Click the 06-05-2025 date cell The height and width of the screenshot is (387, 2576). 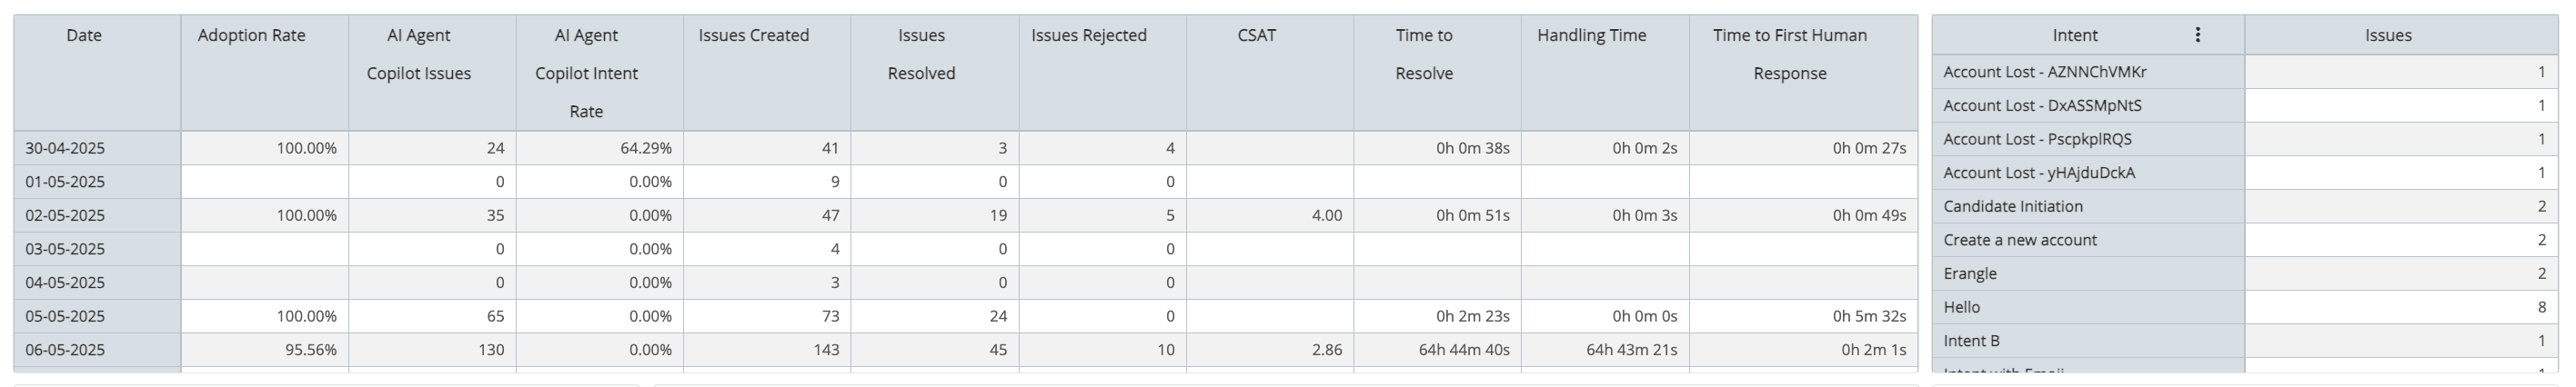point(97,350)
